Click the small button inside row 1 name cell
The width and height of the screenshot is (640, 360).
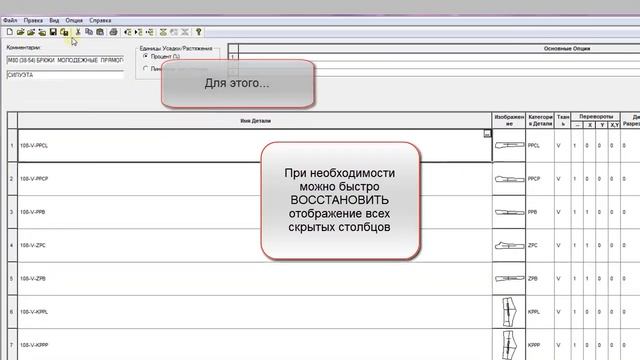(x=487, y=133)
